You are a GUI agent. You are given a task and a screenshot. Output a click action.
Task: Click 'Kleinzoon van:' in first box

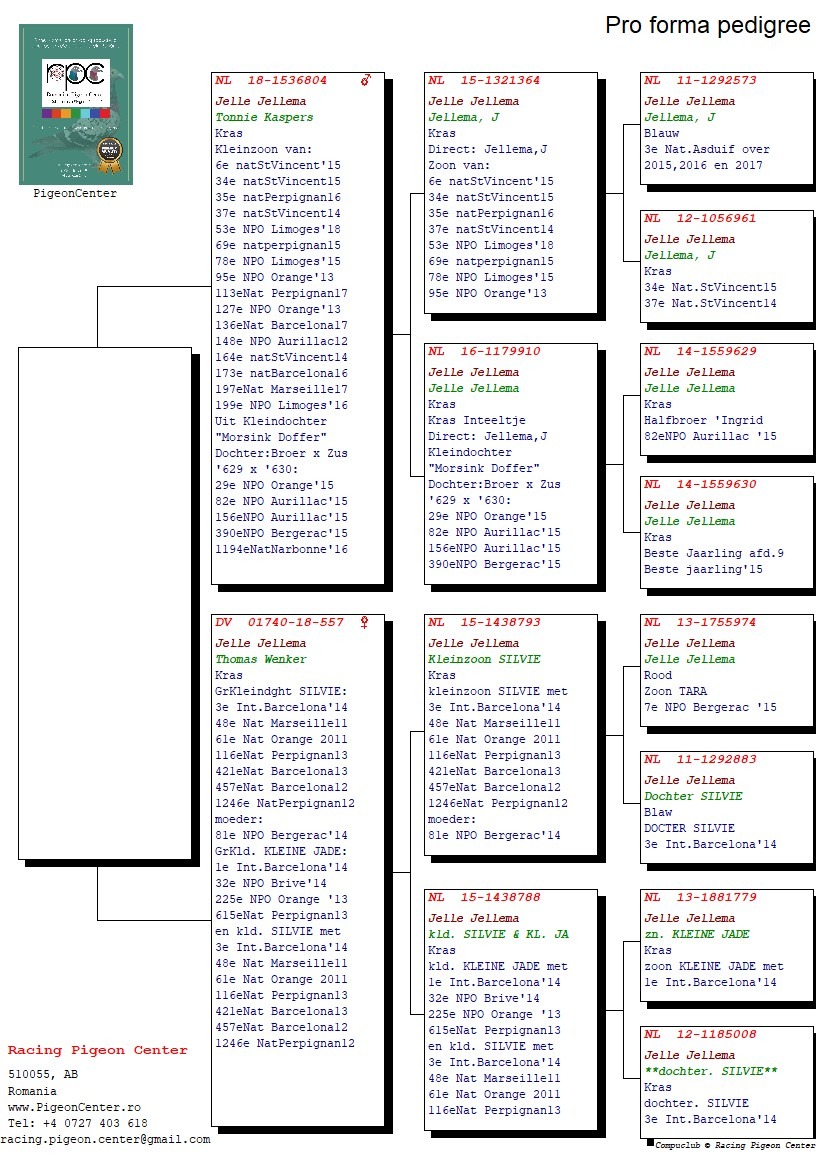click(x=264, y=149)
